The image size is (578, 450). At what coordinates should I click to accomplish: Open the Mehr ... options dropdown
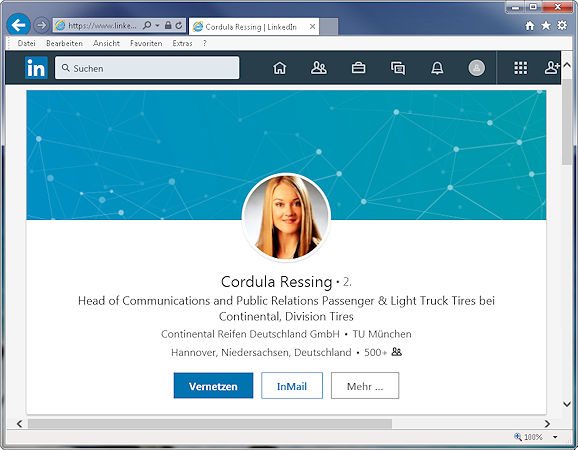point(365,386)
